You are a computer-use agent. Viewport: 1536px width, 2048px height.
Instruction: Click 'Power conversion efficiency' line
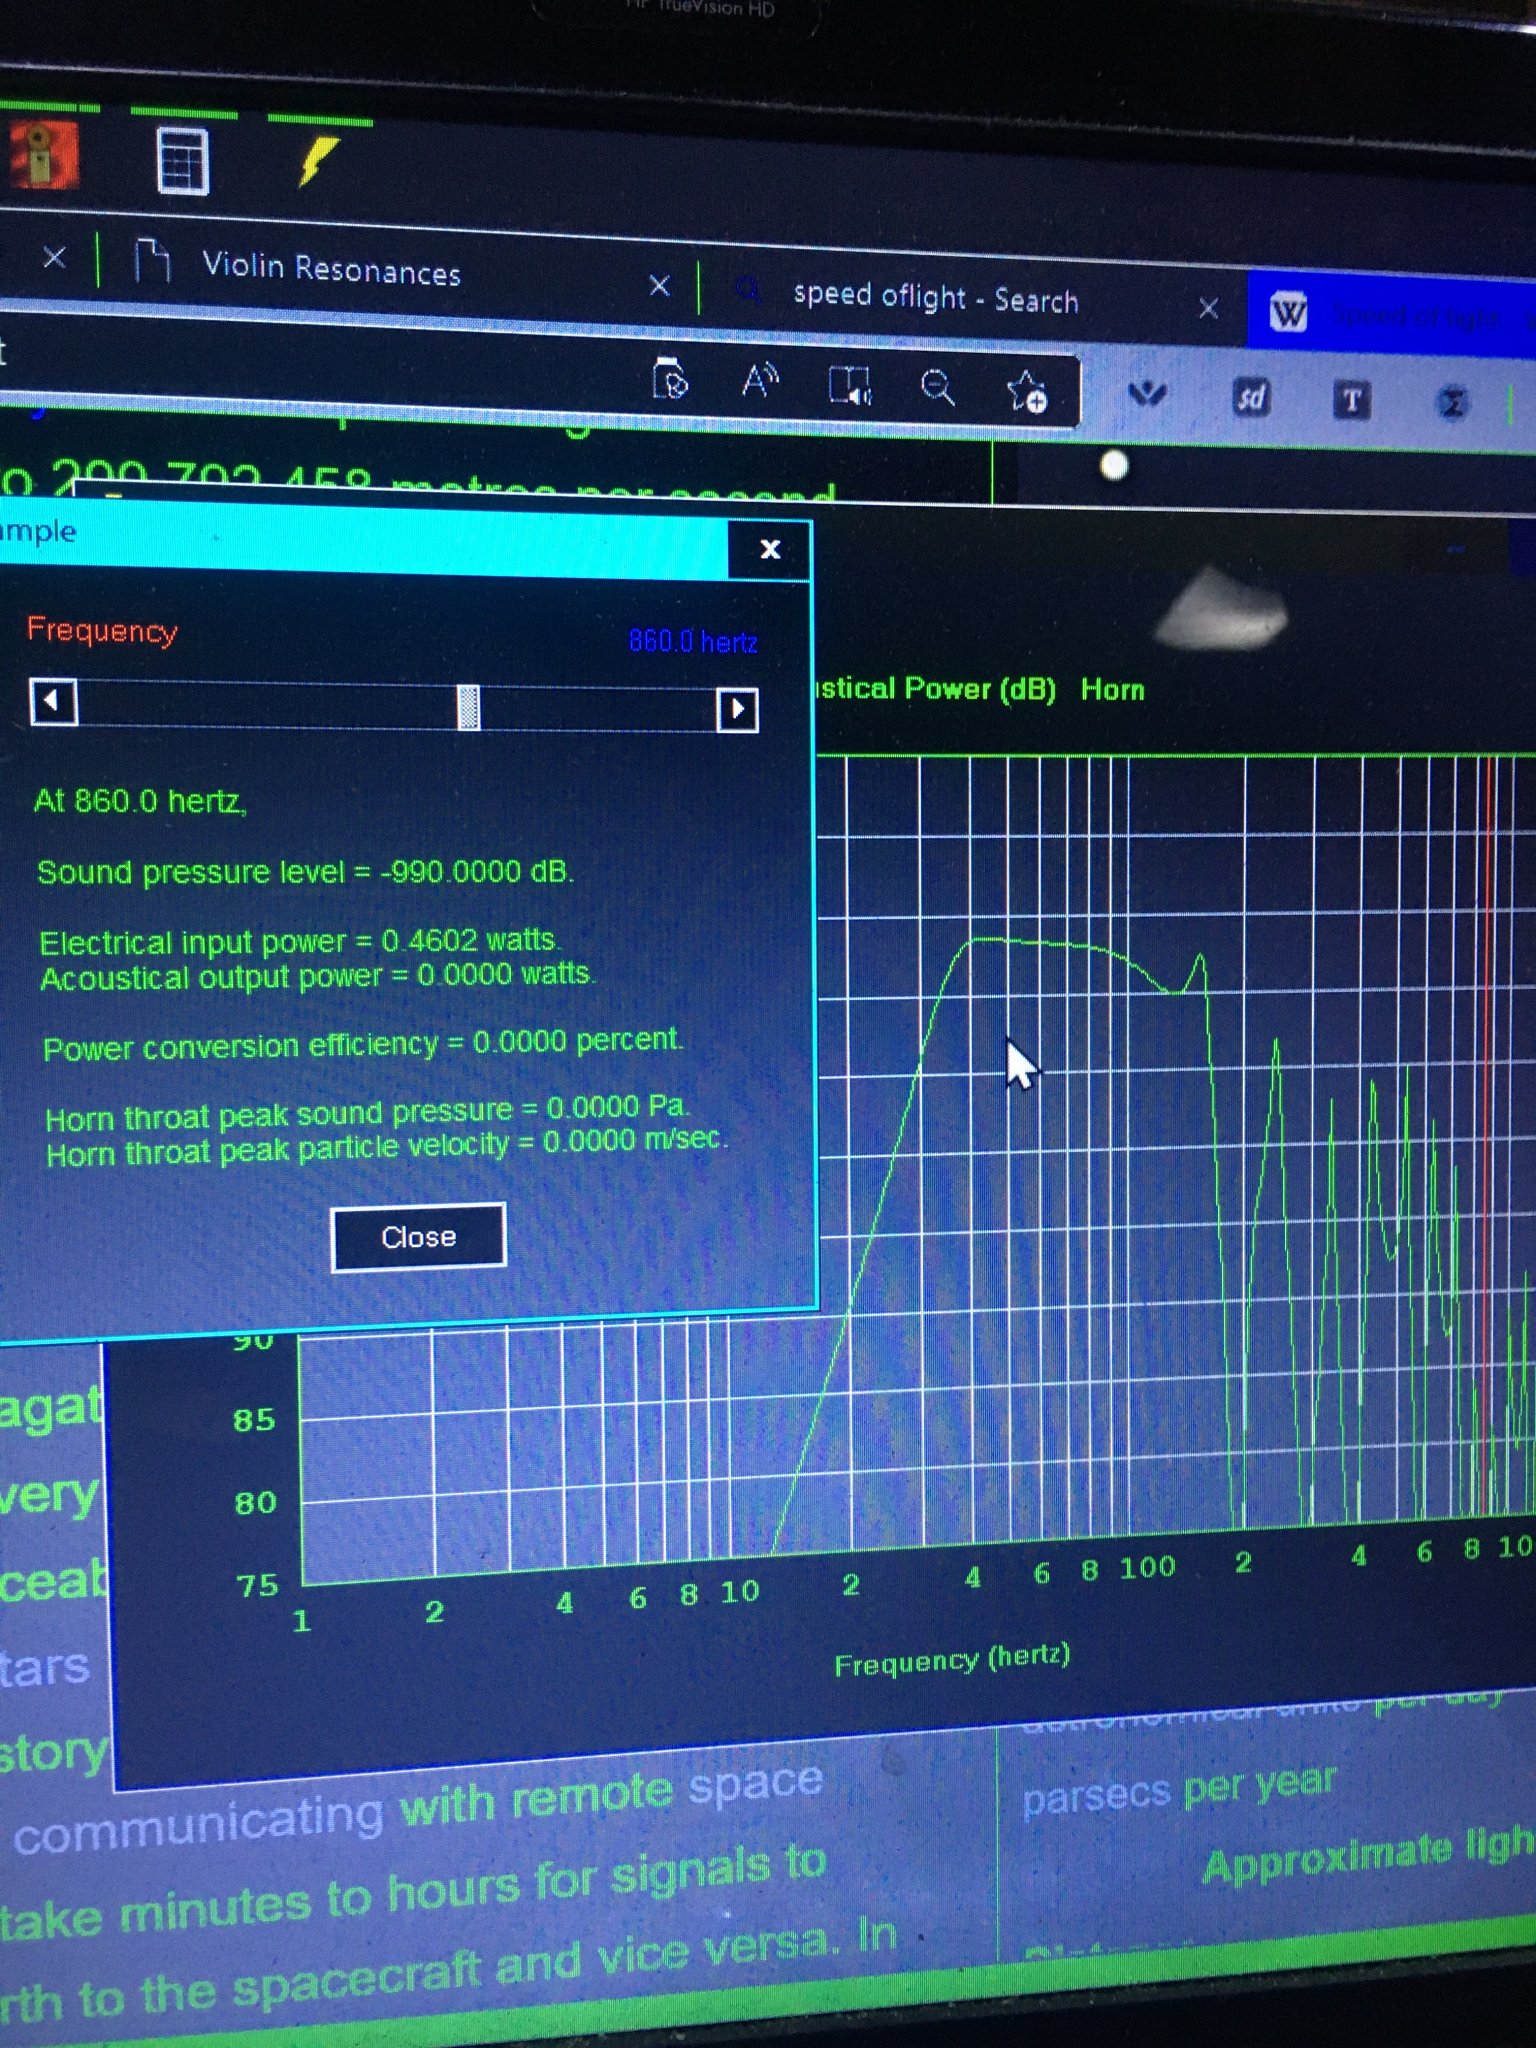(363, 1045)
